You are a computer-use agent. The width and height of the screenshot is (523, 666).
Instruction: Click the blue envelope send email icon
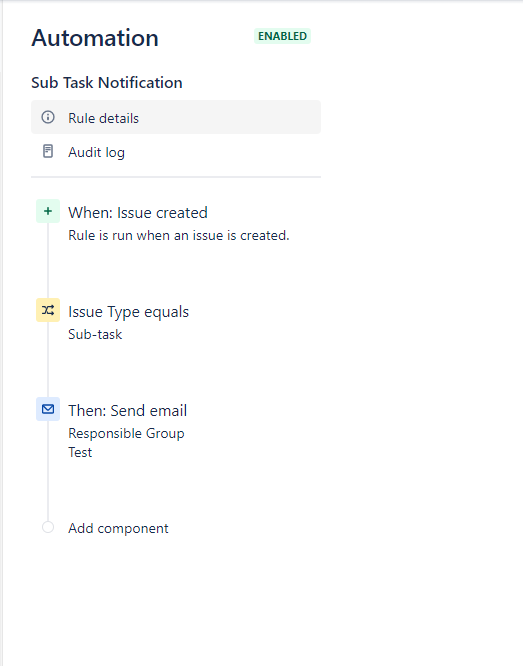click(x=48, y=409)
